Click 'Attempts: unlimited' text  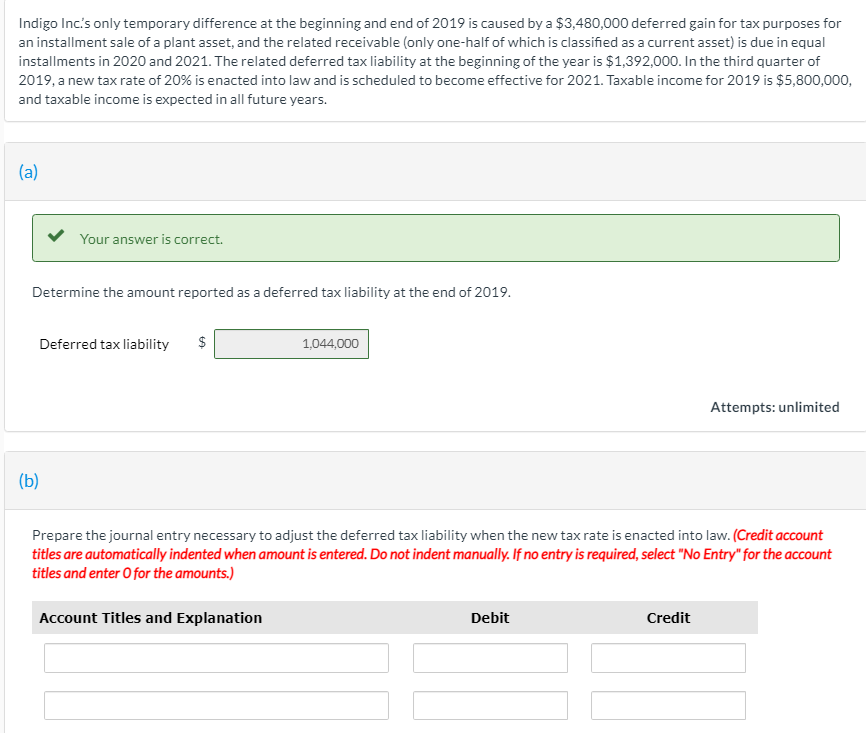[x=774, y=407]
